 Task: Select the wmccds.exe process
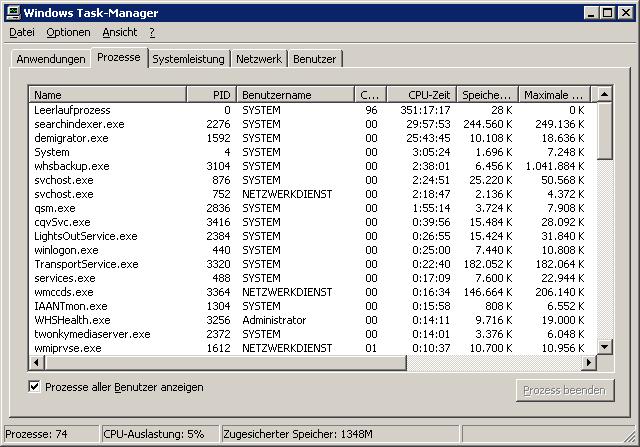[x=313, y=292]
